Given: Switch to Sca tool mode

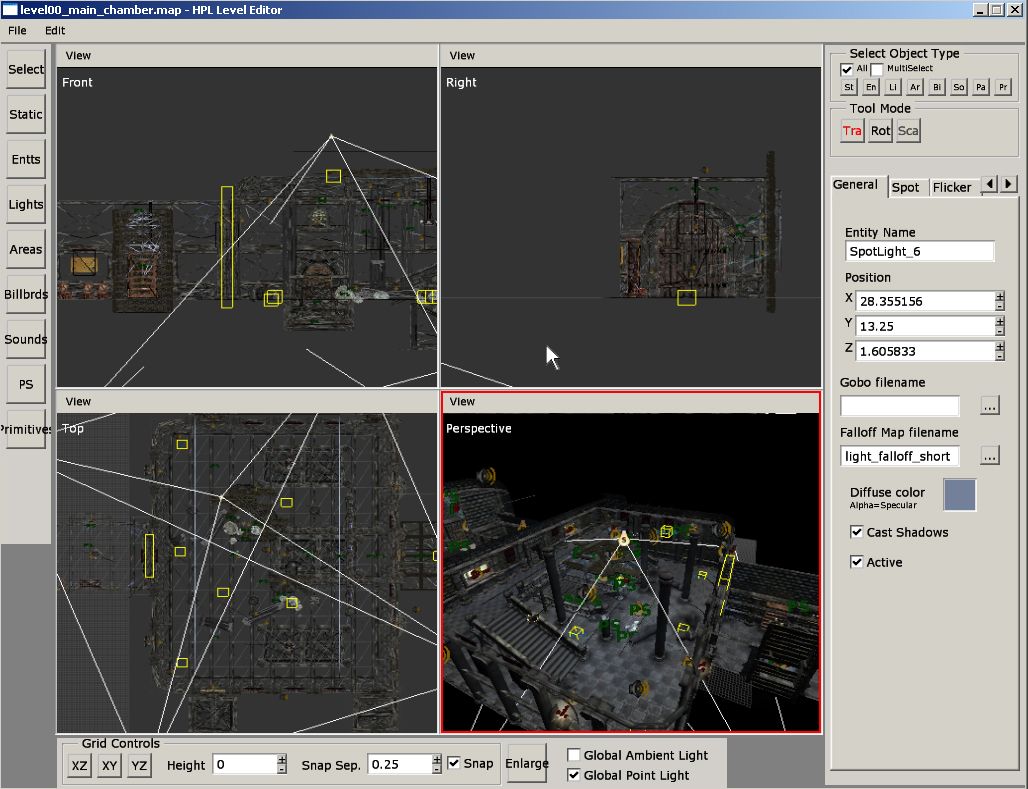Looking at the screenshot, I should click(x=908, y=131).
